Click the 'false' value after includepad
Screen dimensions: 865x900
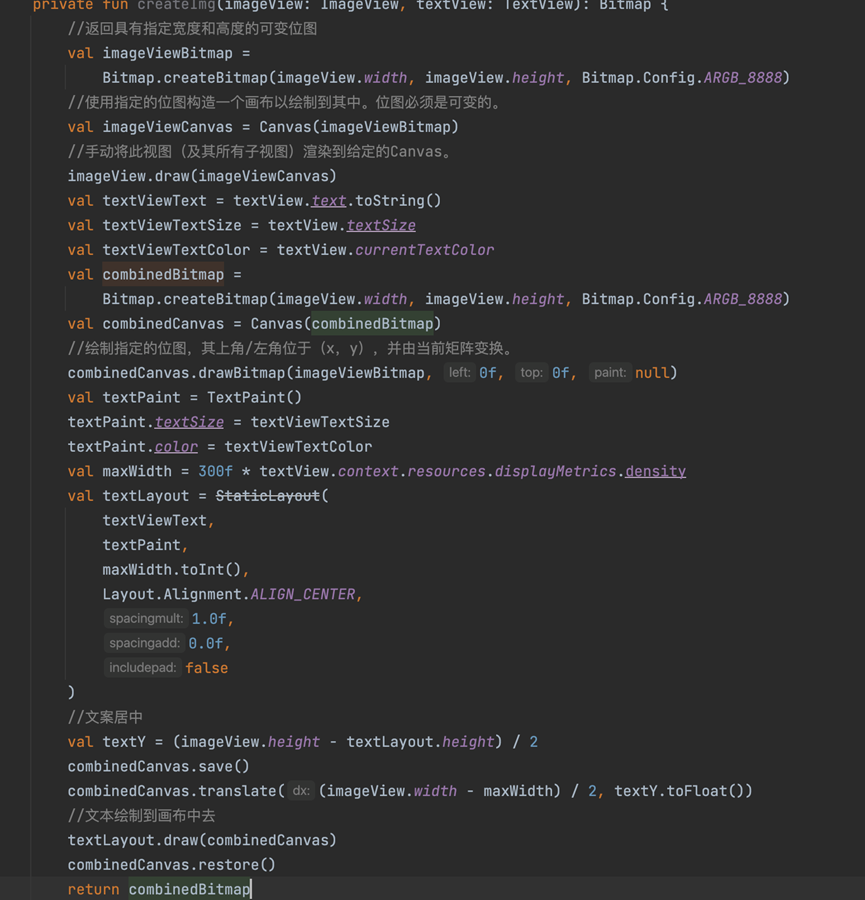click(207, 668)
